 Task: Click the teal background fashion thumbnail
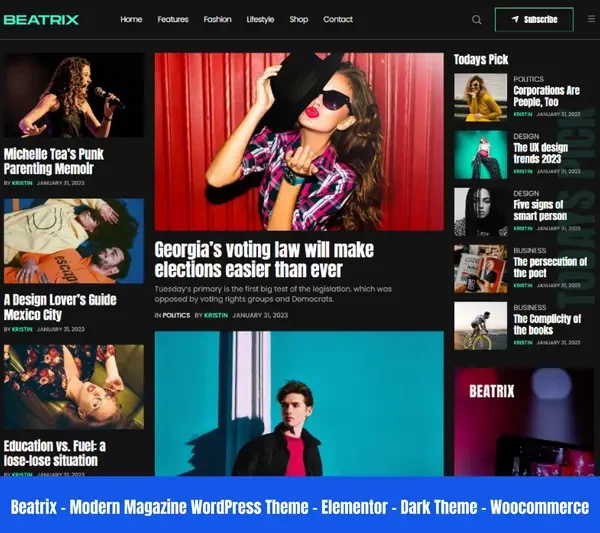tap(480, 155)
